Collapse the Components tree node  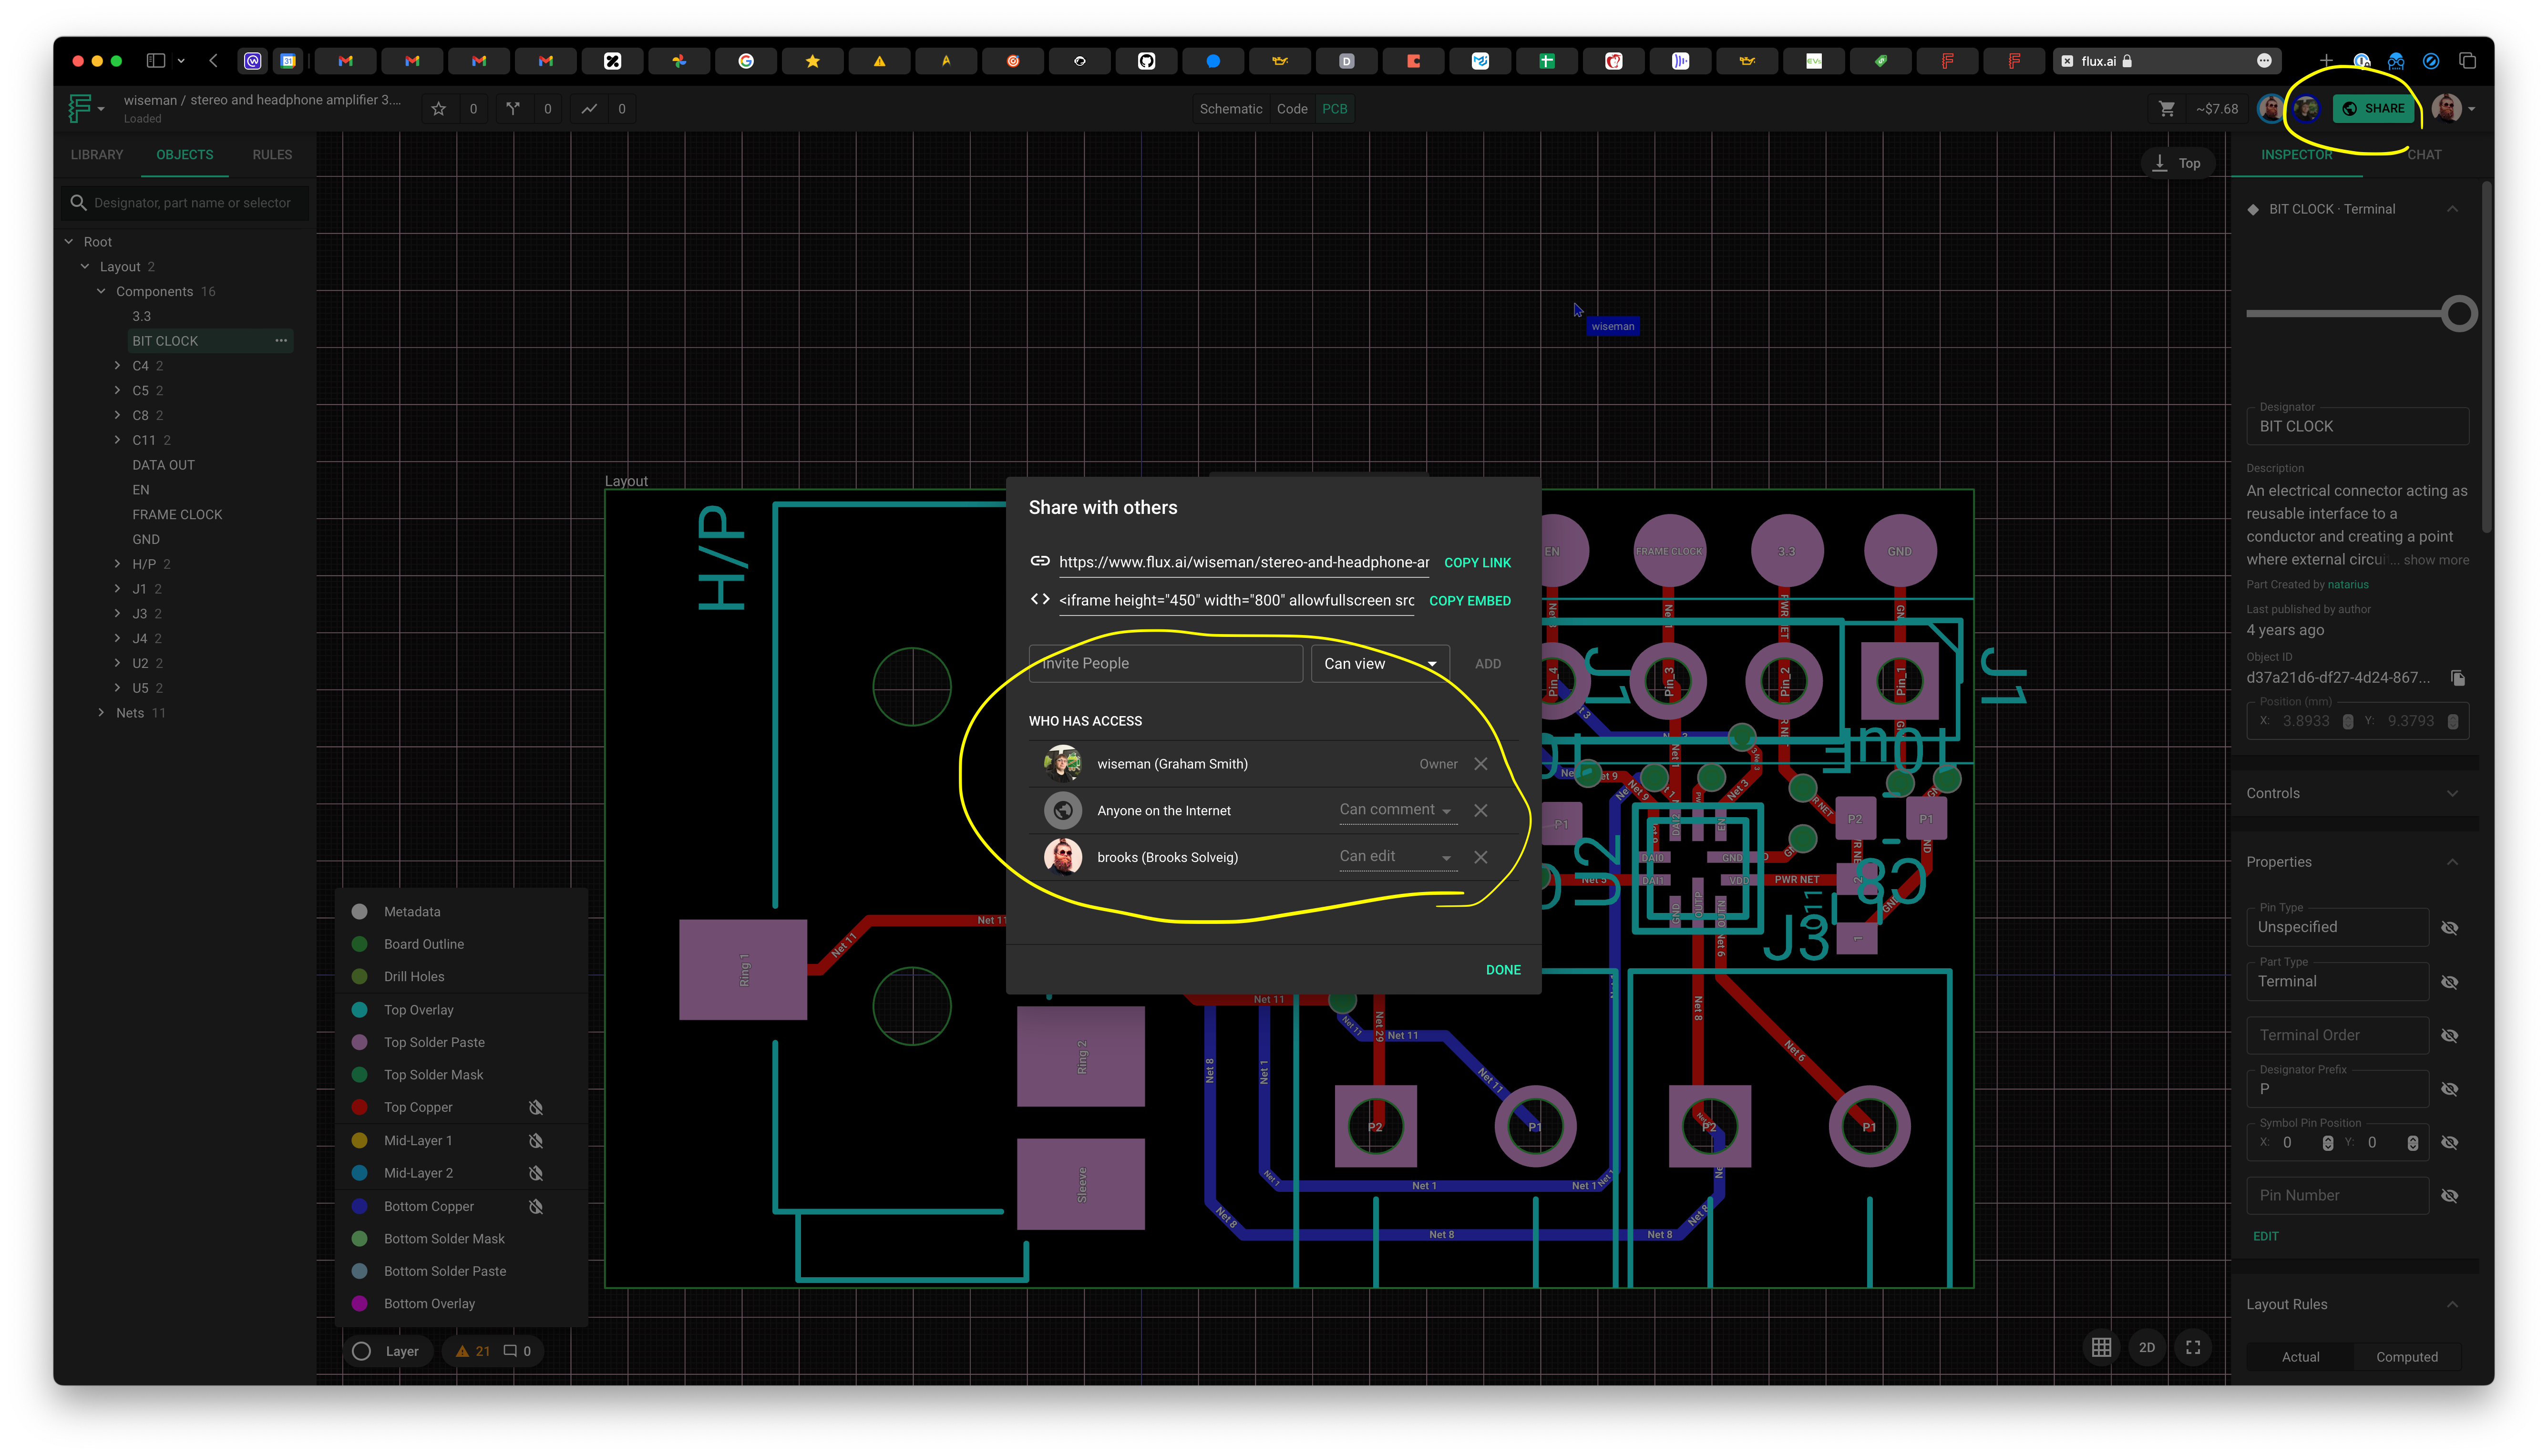pyautogui.click(x=101, y=291)
